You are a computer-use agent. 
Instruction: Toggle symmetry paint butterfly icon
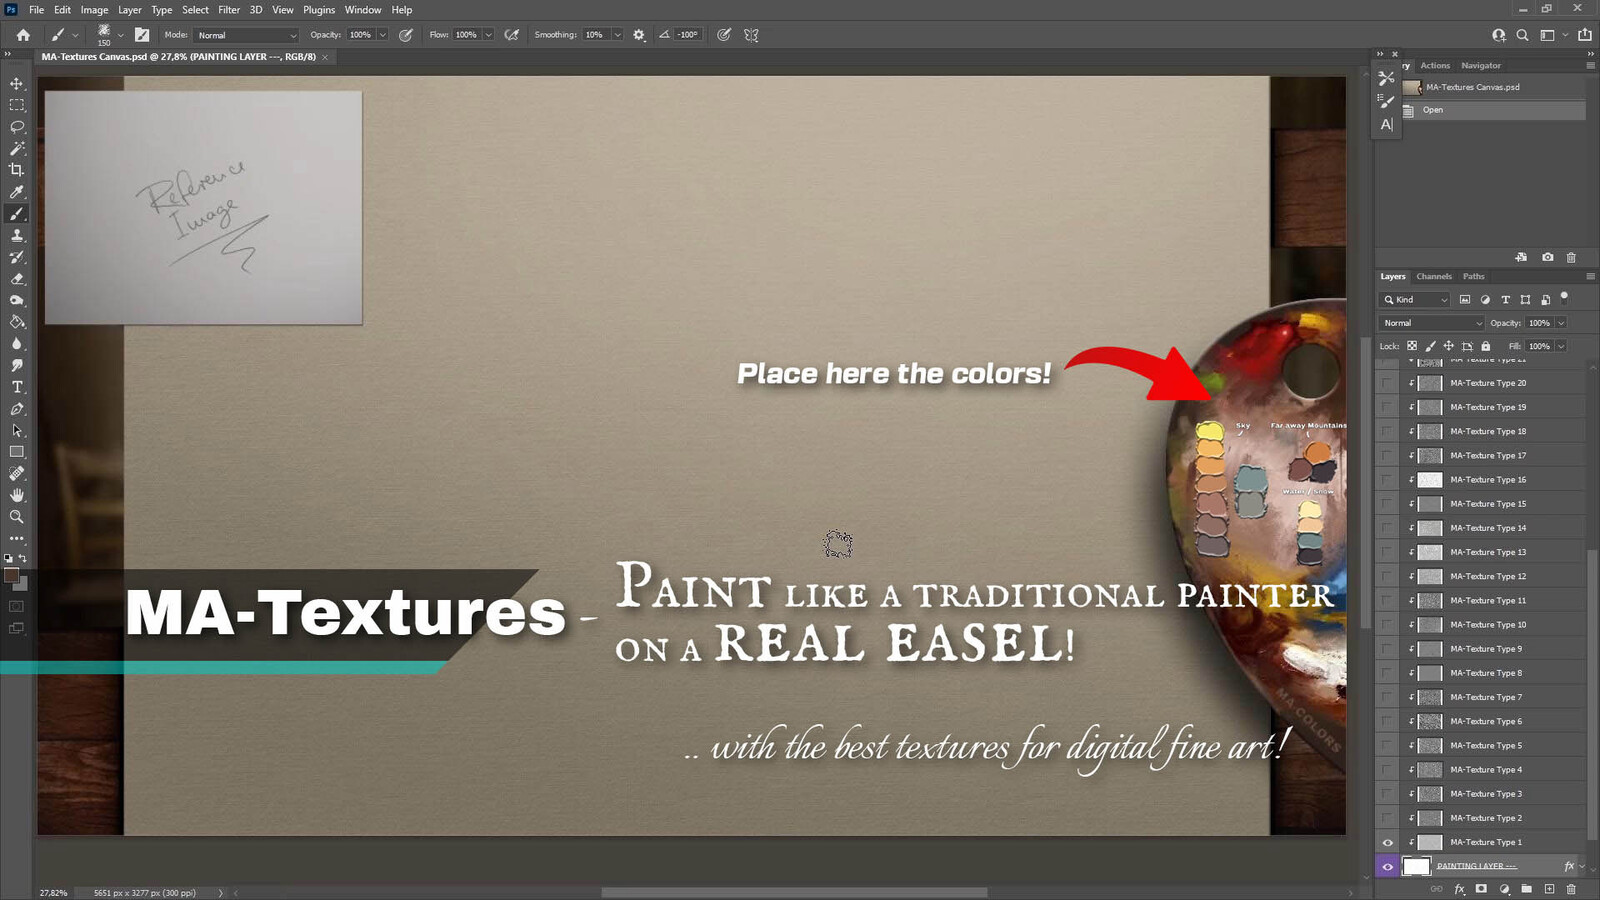[751, 35]
